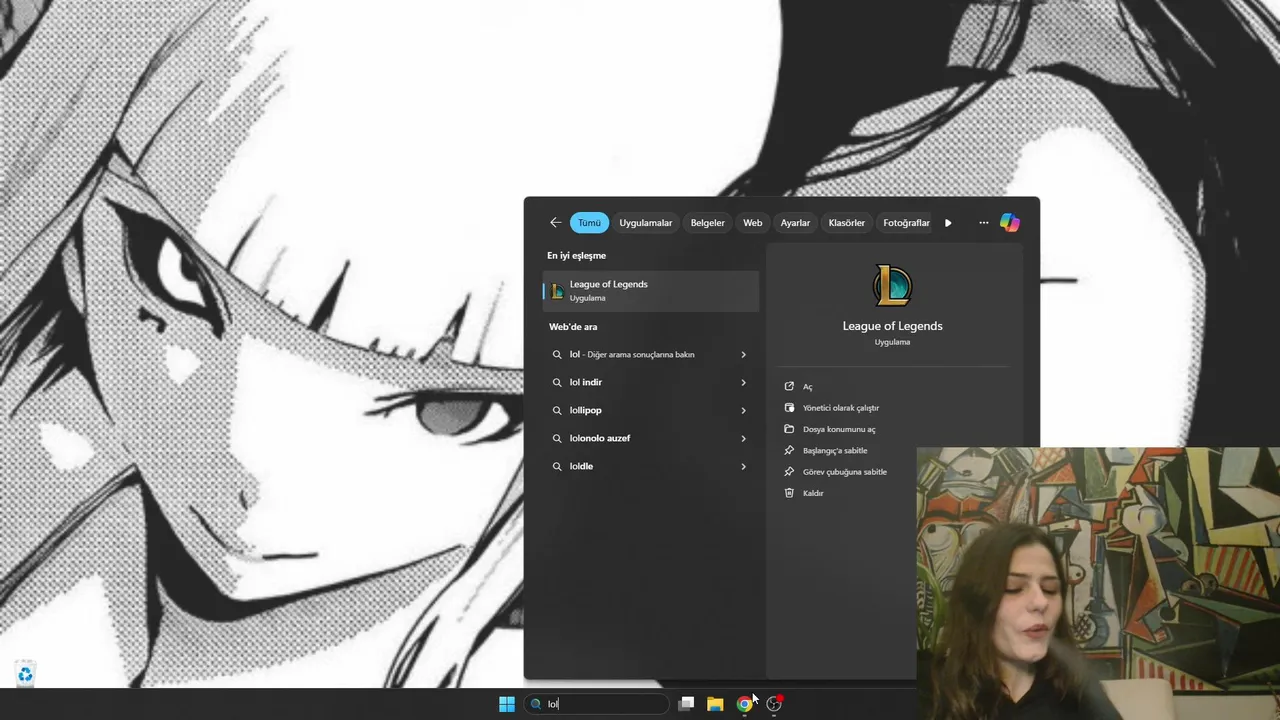1280x720 pixels.
Task: Open the taskbar app with red badge
Action: (x=774, y=704)
